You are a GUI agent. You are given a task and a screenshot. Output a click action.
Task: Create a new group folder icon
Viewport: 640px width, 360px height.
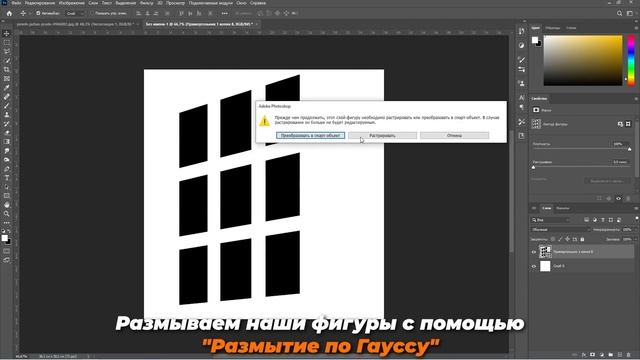click(x=611, y=355)
